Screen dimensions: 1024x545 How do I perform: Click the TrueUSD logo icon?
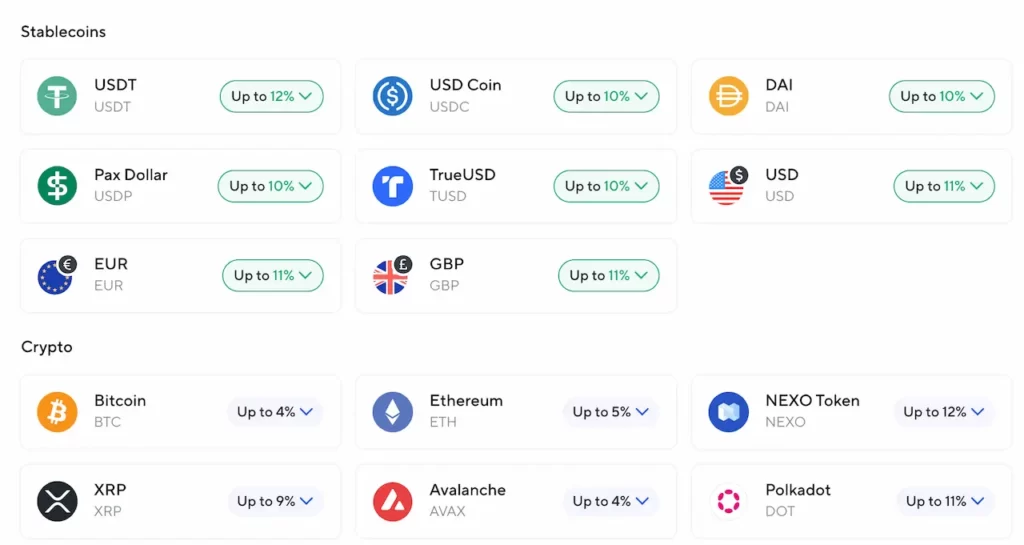[392, 186]
